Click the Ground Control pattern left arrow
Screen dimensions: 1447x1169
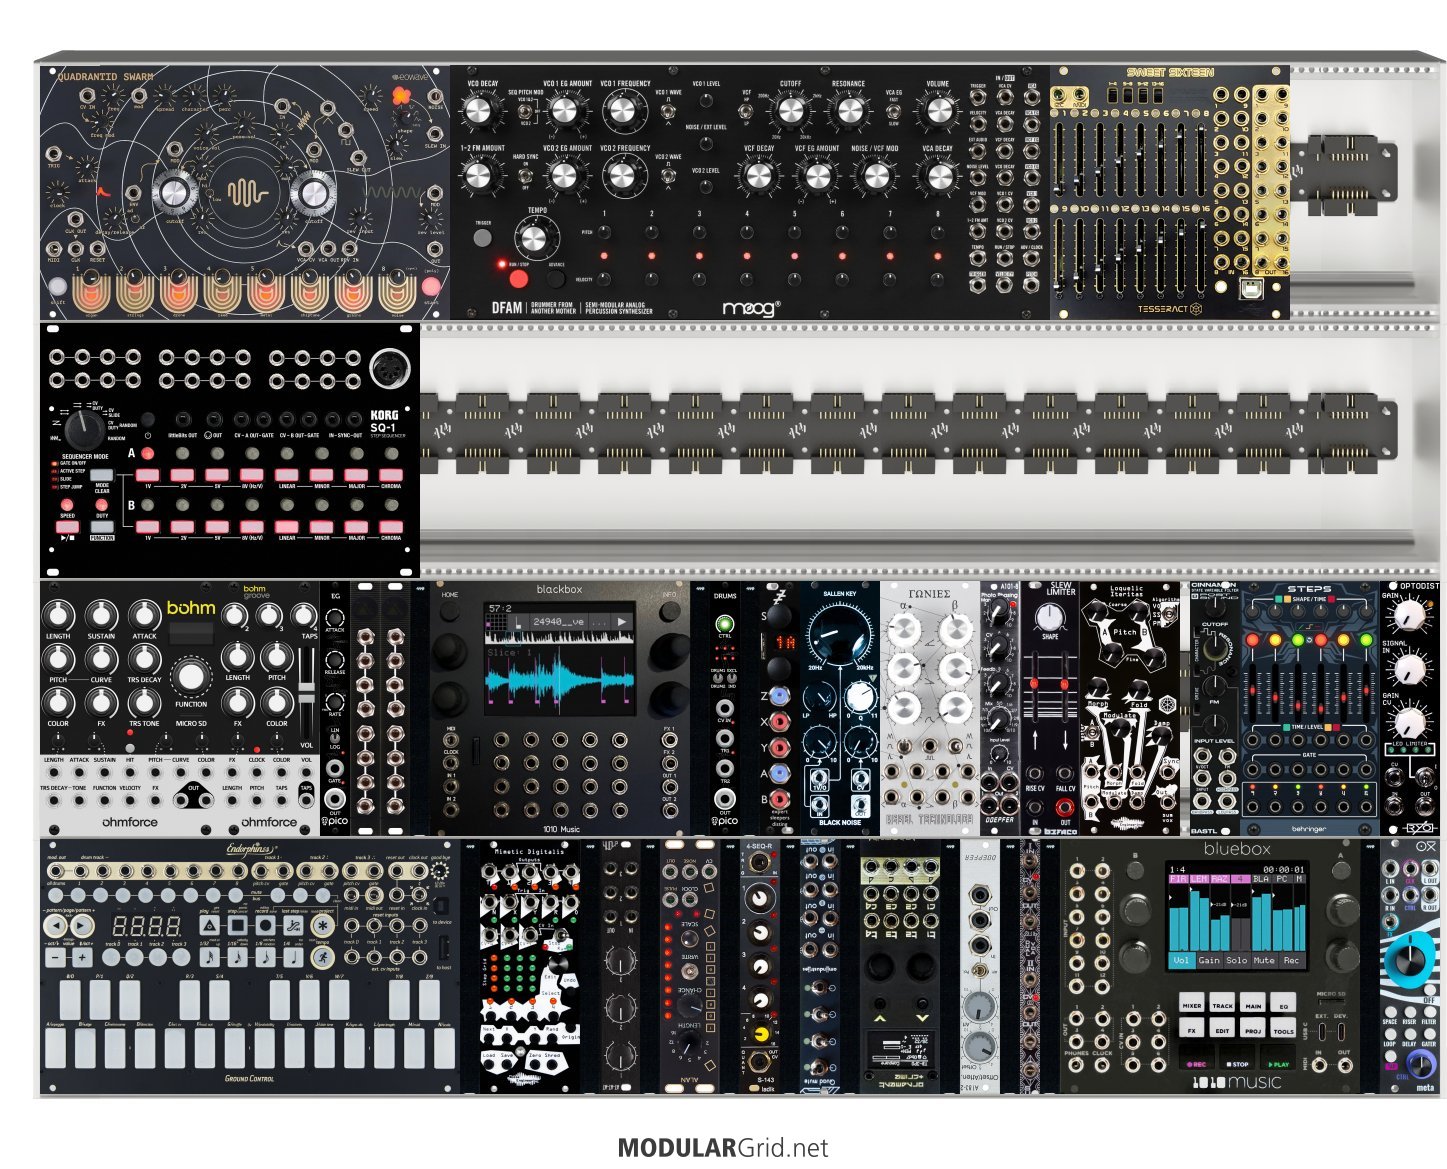pyautogui.click(x=56, y=926)
